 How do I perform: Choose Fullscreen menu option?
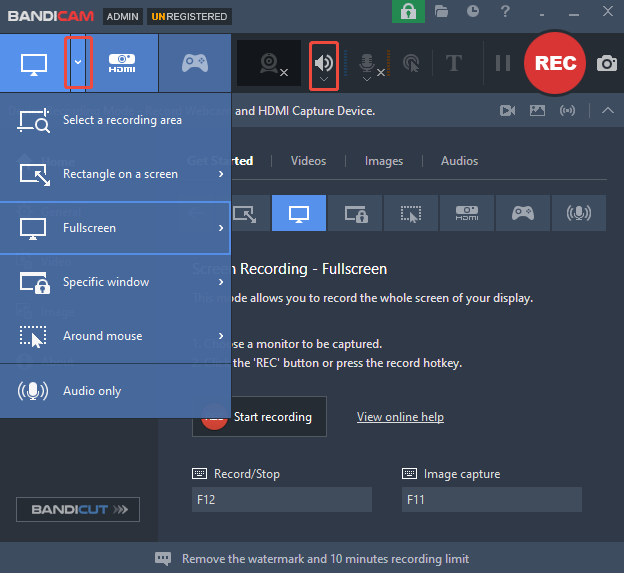(x=115, y=228)
